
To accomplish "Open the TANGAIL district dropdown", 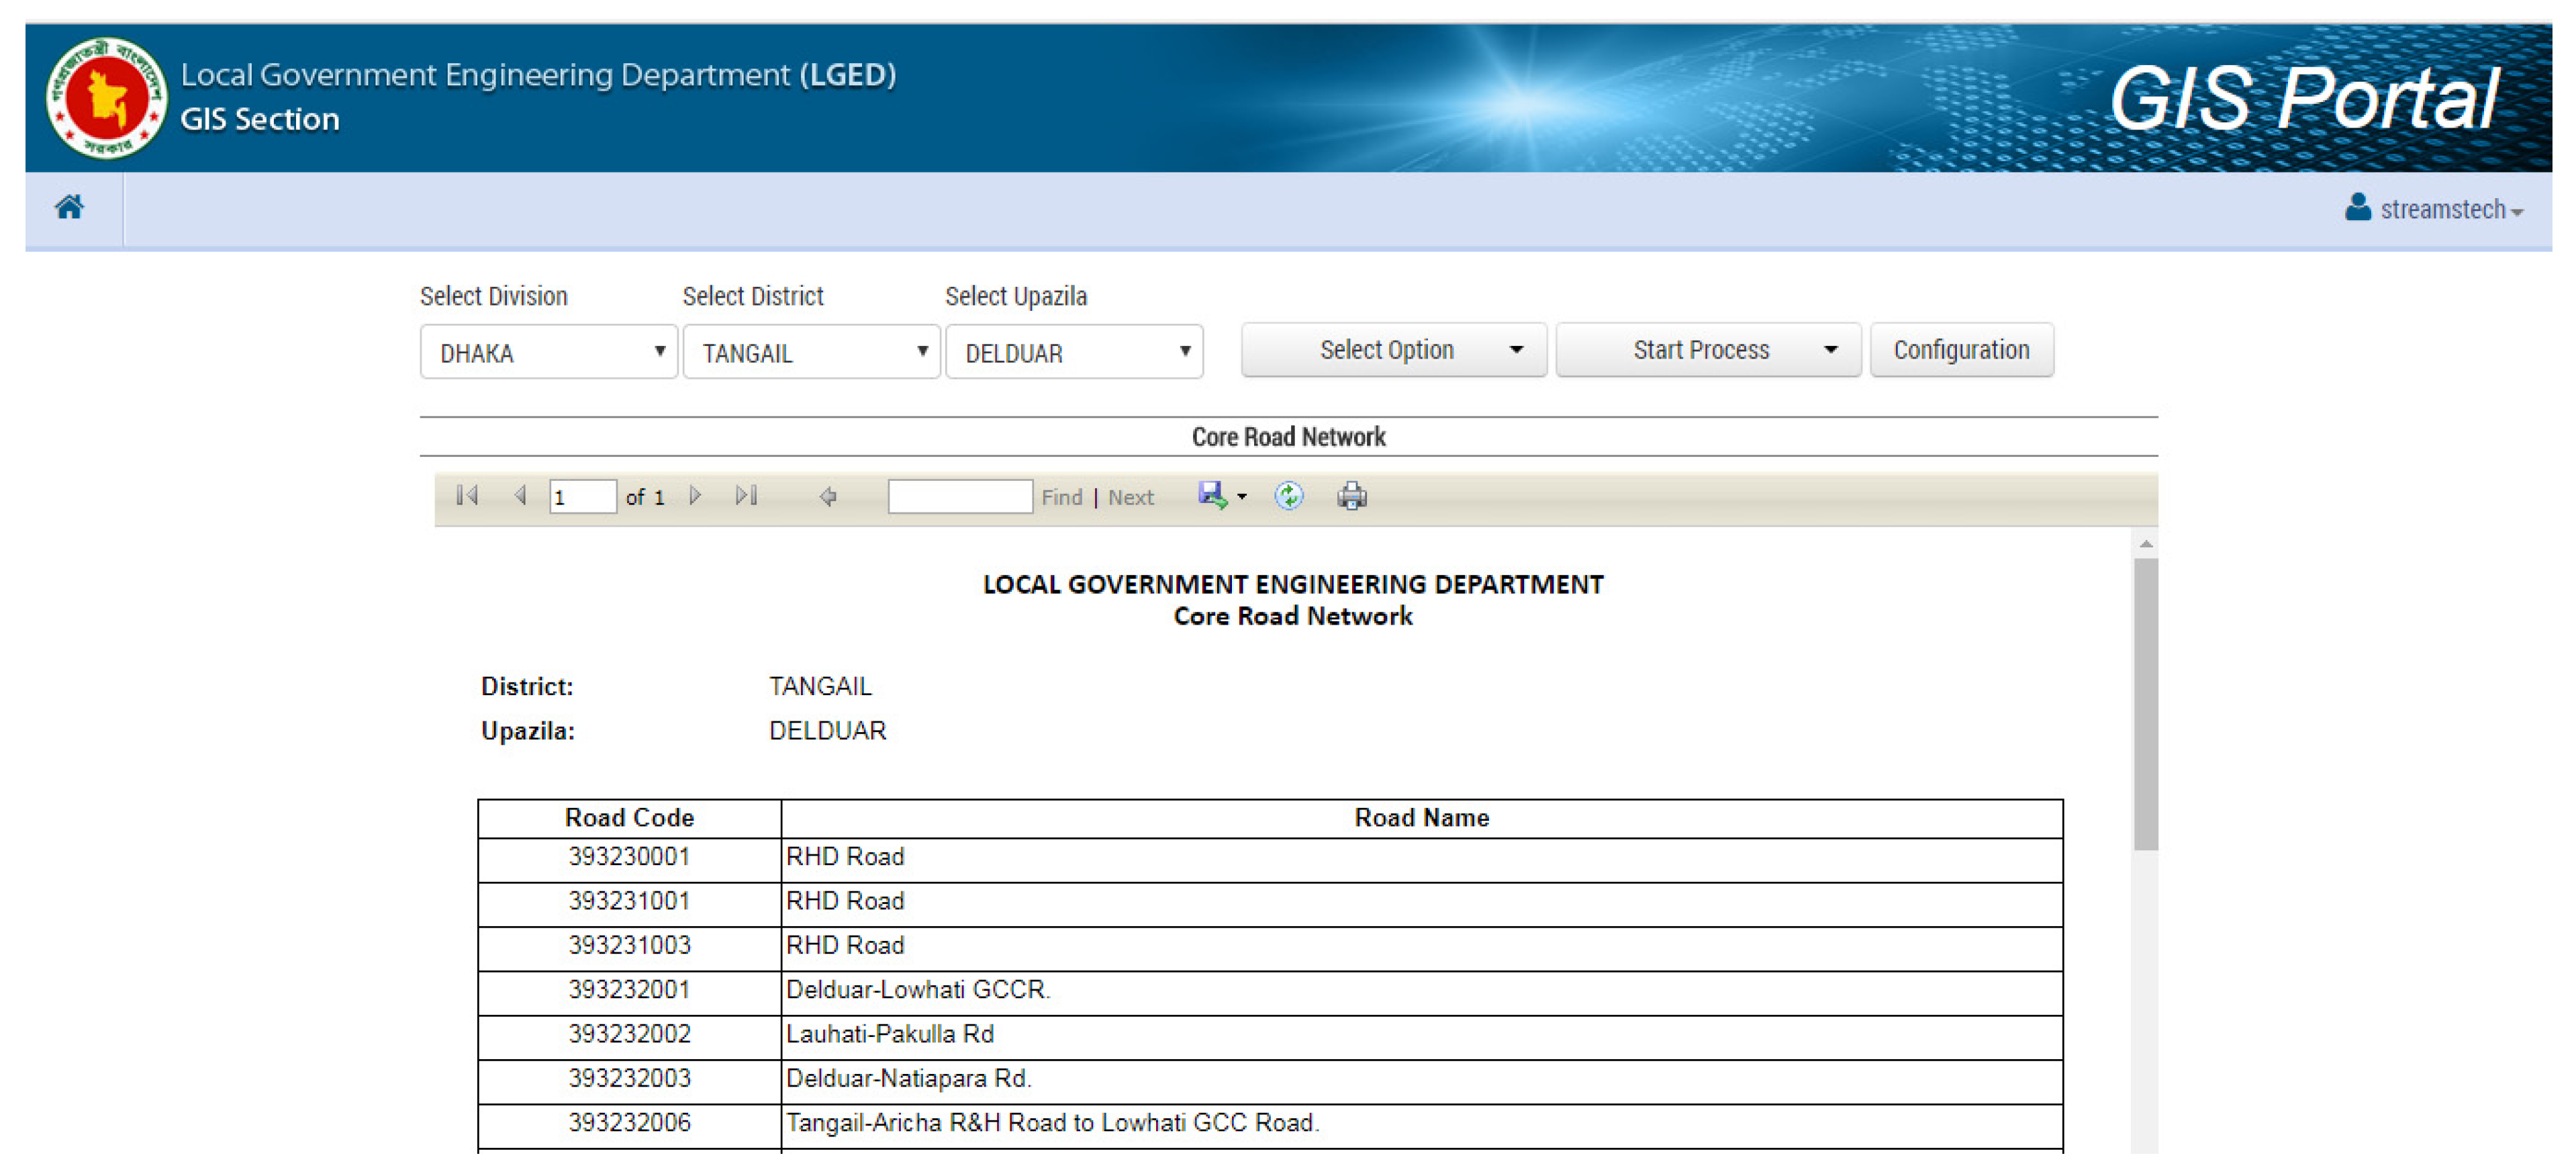I will [x=811, y=353].
